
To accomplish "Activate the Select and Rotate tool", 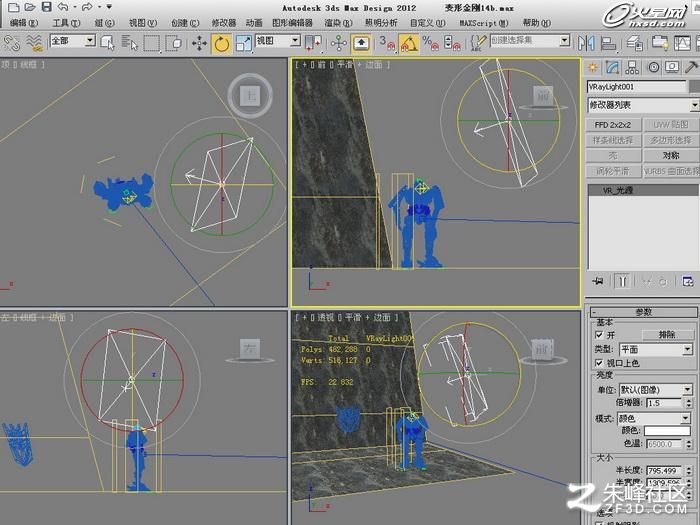I will pos(222,43).
